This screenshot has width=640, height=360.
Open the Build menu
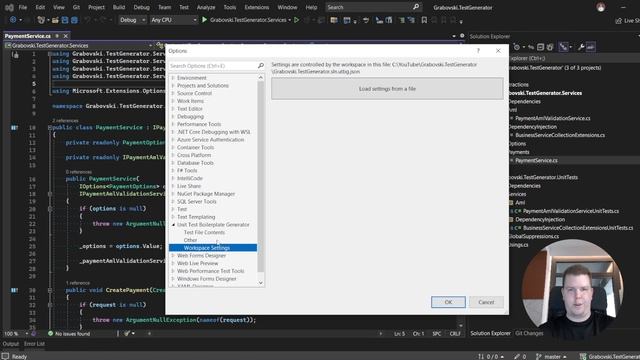tap(119, 7)
